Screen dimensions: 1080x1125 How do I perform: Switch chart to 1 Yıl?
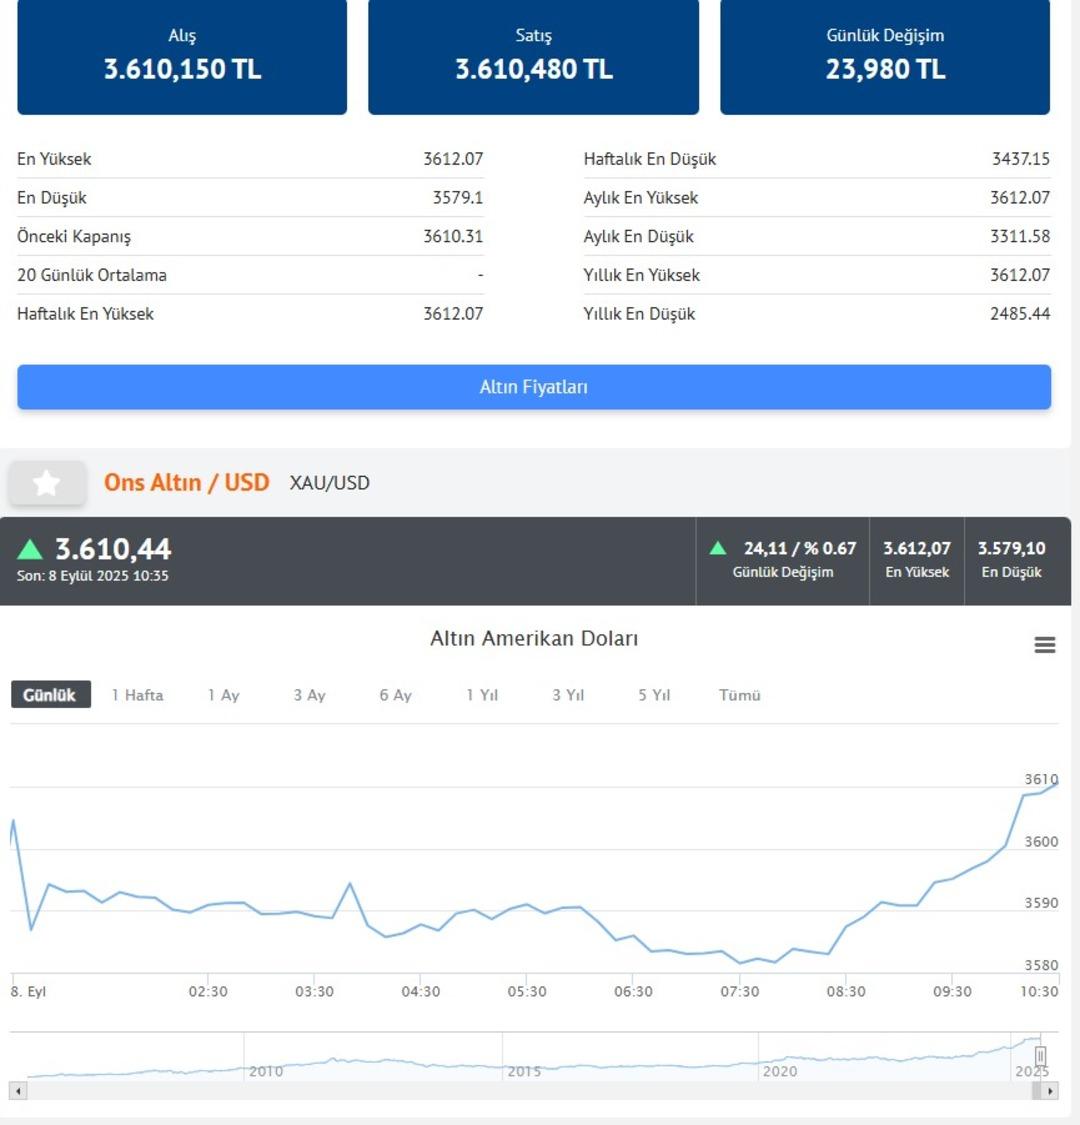pos(482,695)
